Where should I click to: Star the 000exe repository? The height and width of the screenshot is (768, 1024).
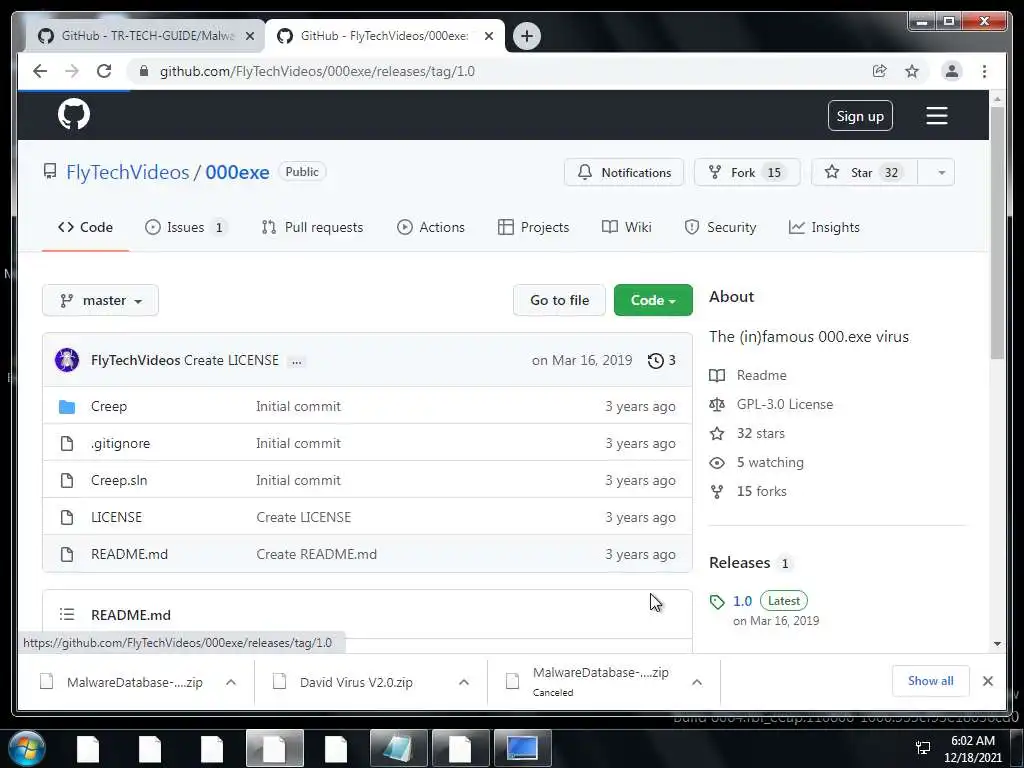[x=865, y=172]
